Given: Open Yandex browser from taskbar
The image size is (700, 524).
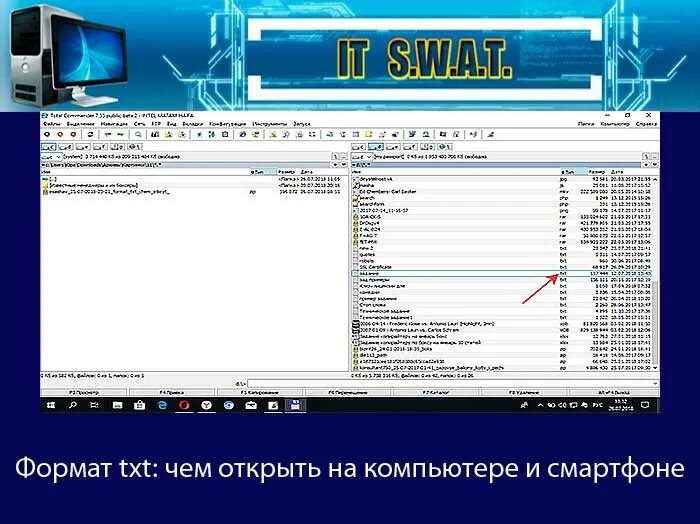Looking at the screenshot, I should point(206,405).
